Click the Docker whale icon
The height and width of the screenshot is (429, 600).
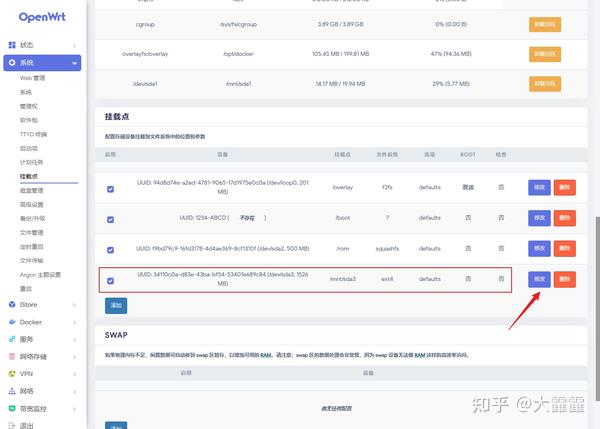(x=12, y=322)
